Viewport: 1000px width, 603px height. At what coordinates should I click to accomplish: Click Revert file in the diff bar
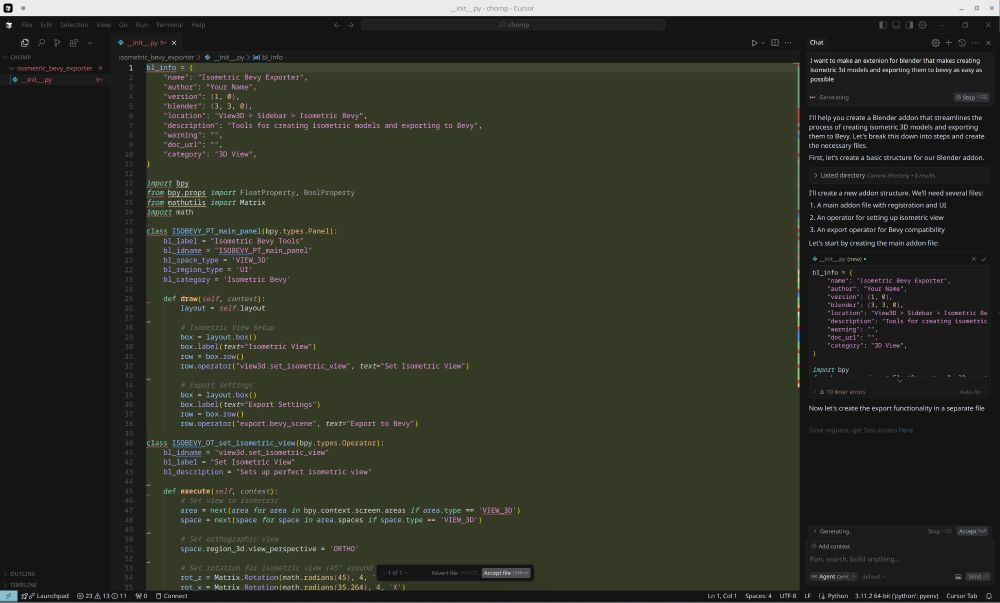tap(453, 573)
